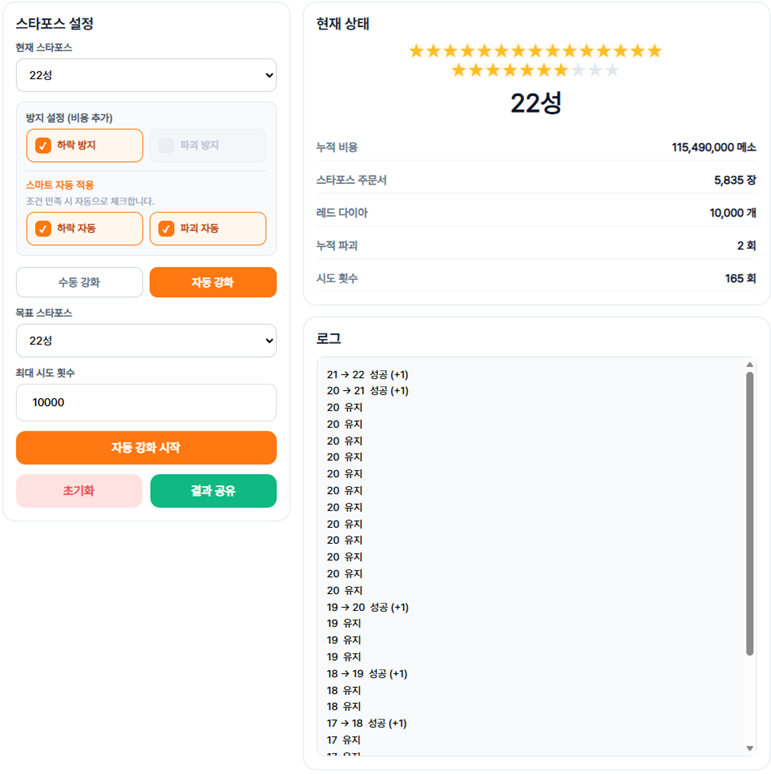Click the first gold star in the top row
The width and height of the screenshot is (771, 774).
coord(417,51)
